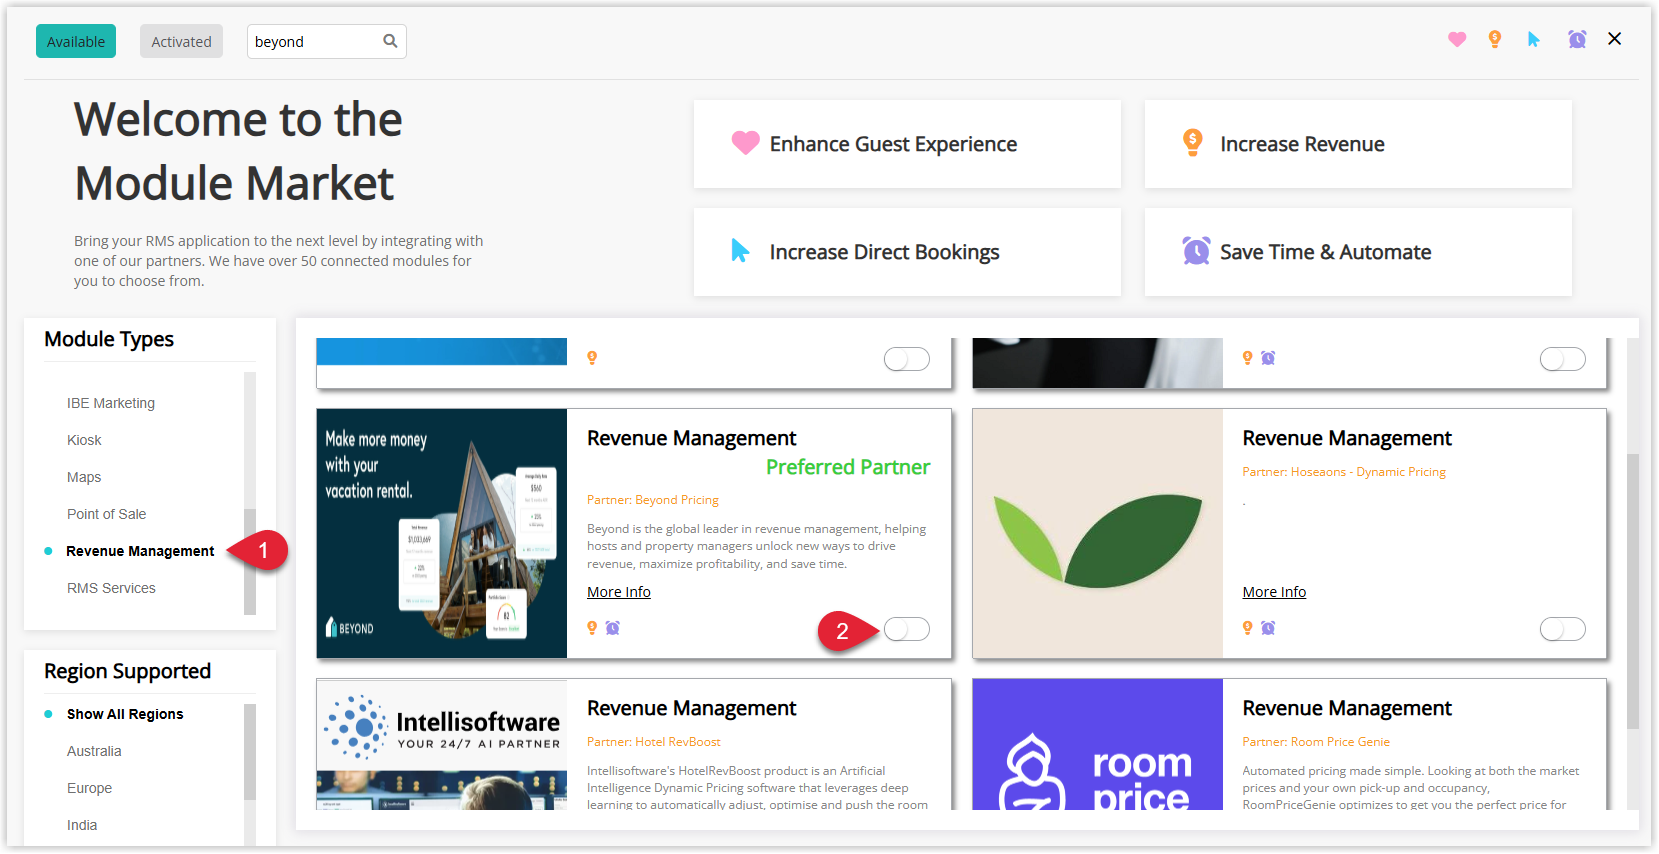Open Increase Direct Bookings category
Viewport: 1659px width, 854px height.
[x=907, y=252]
